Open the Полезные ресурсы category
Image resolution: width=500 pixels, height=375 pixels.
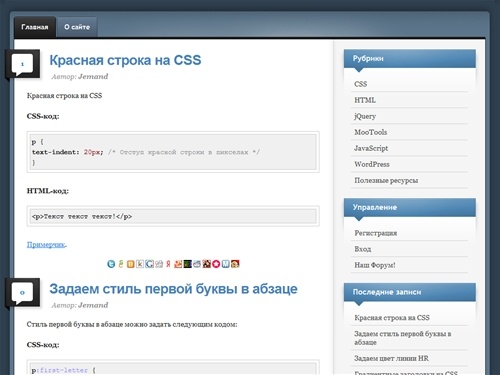(x=386, y=180)
